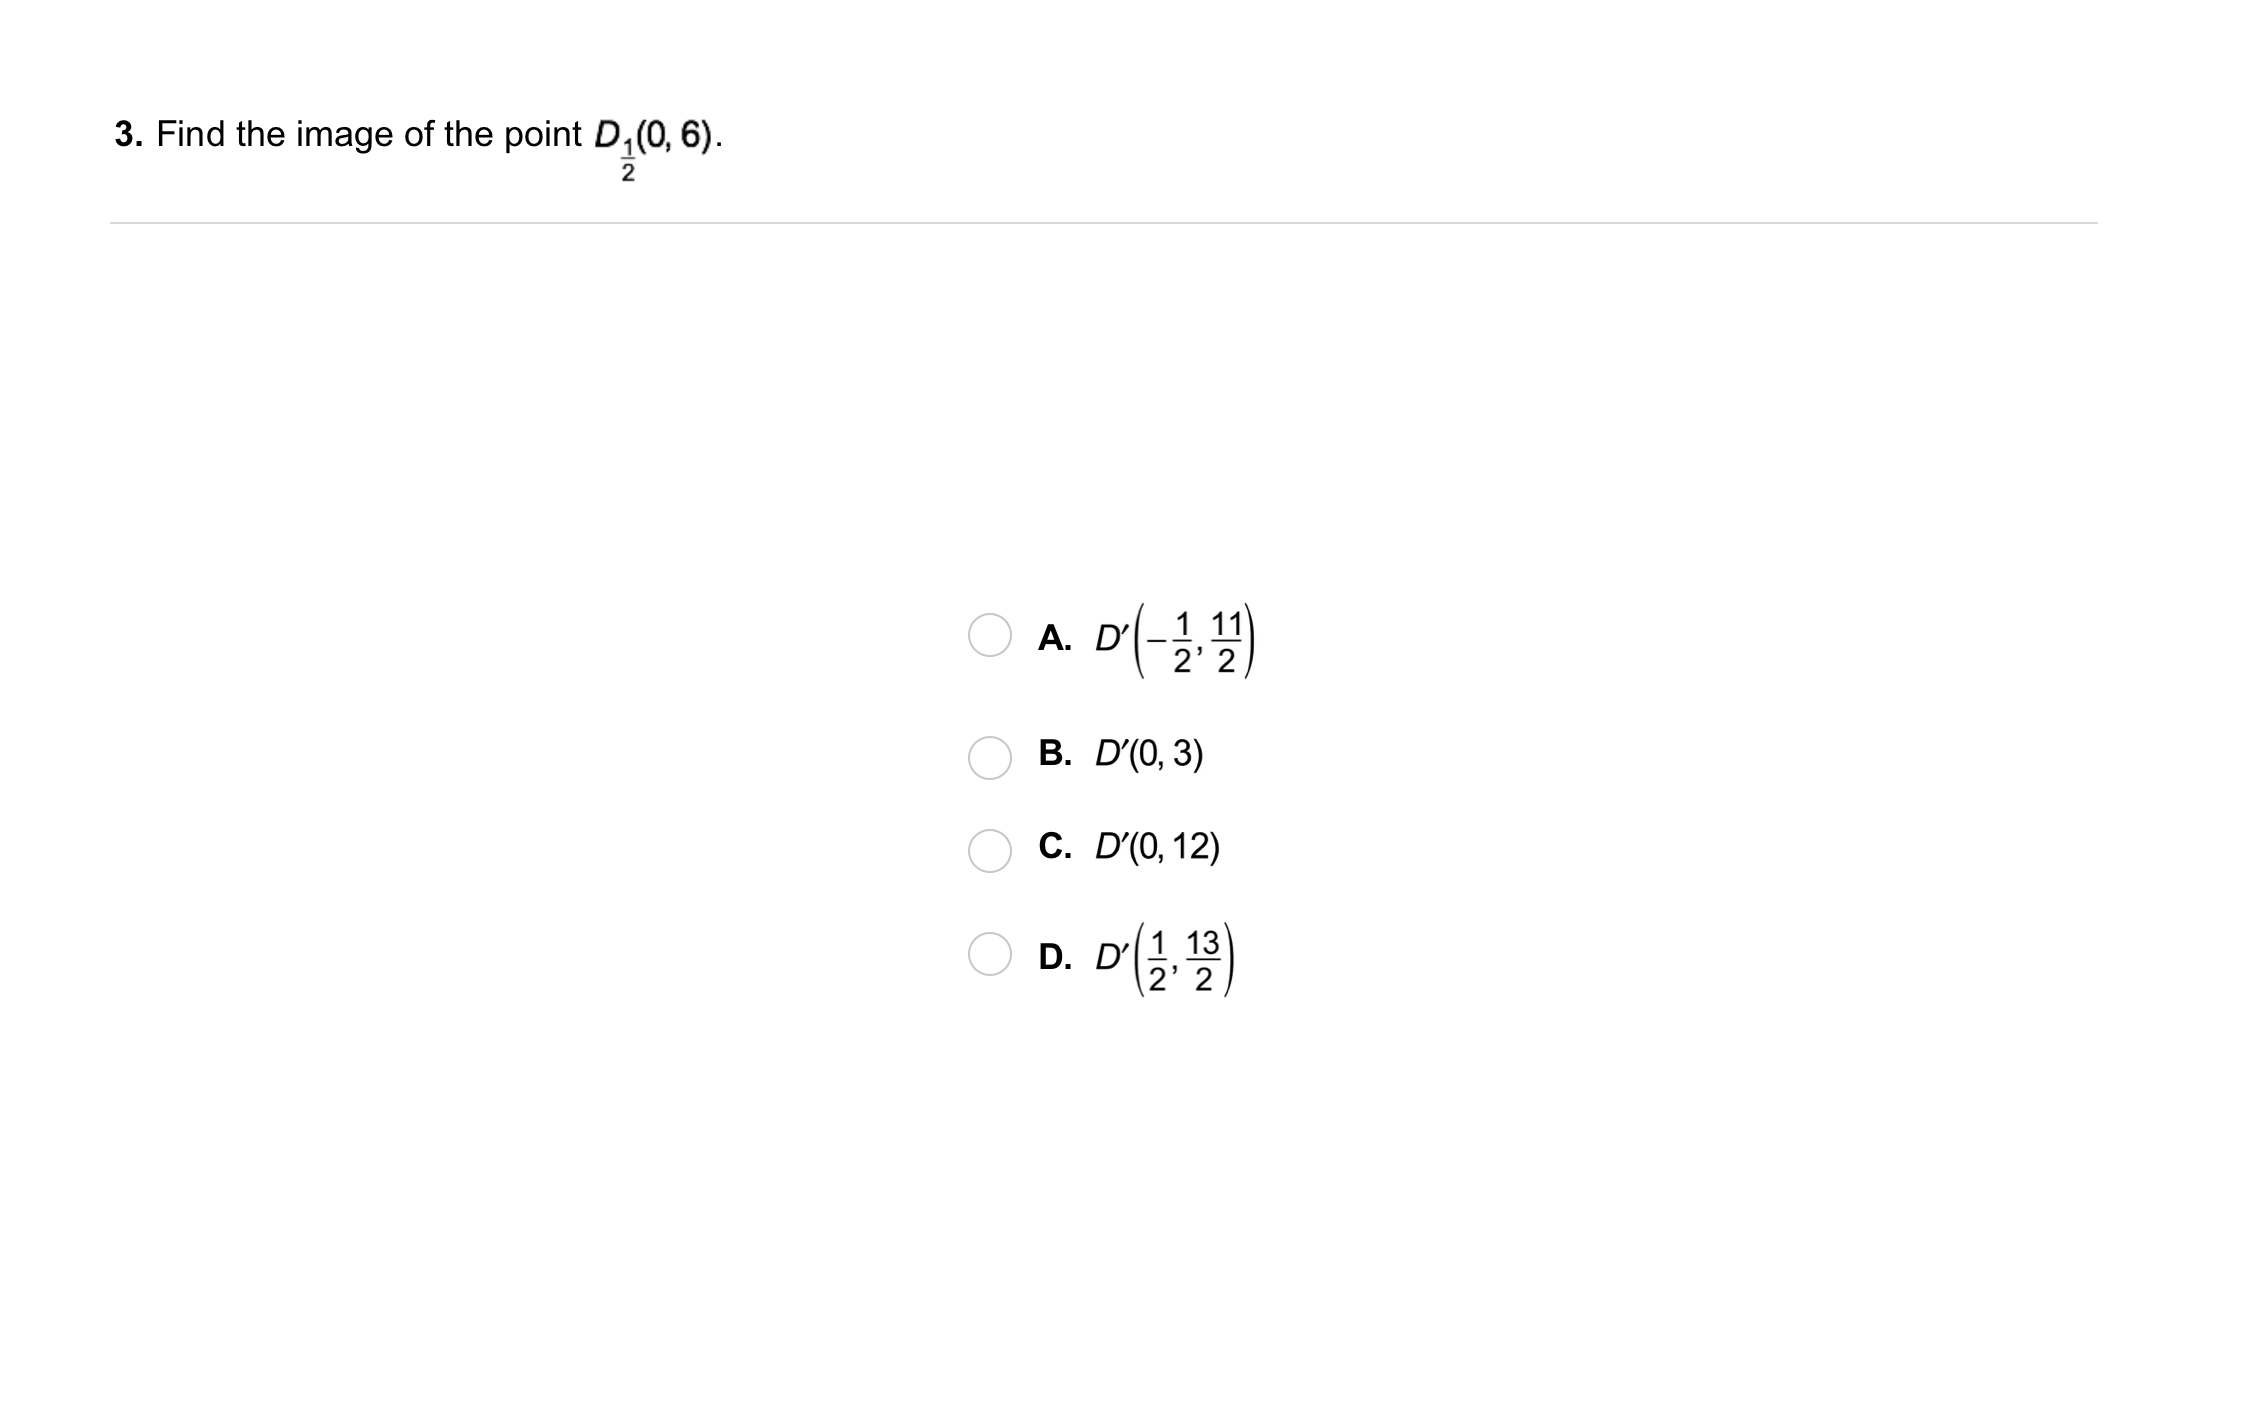Image resolution: width=2268 pixels, height=1408 pixels.
Task: Choose the radio button for option B
Action: point(989,757)
